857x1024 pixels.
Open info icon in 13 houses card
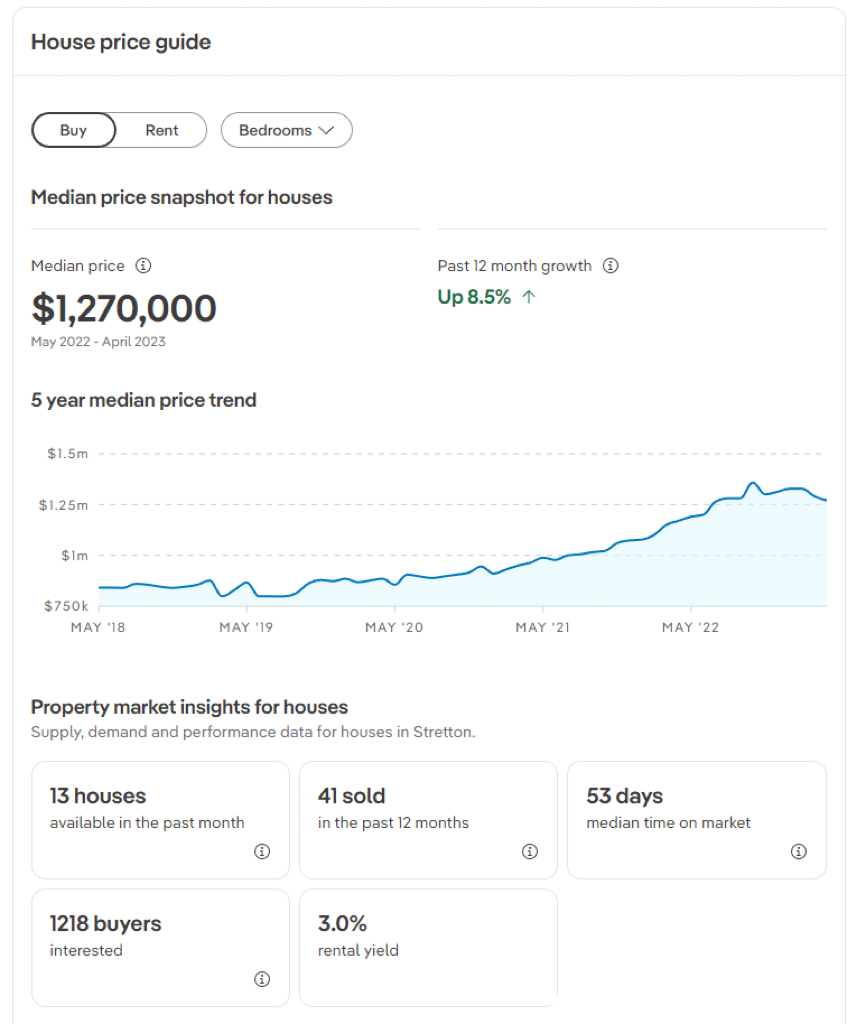262,852
